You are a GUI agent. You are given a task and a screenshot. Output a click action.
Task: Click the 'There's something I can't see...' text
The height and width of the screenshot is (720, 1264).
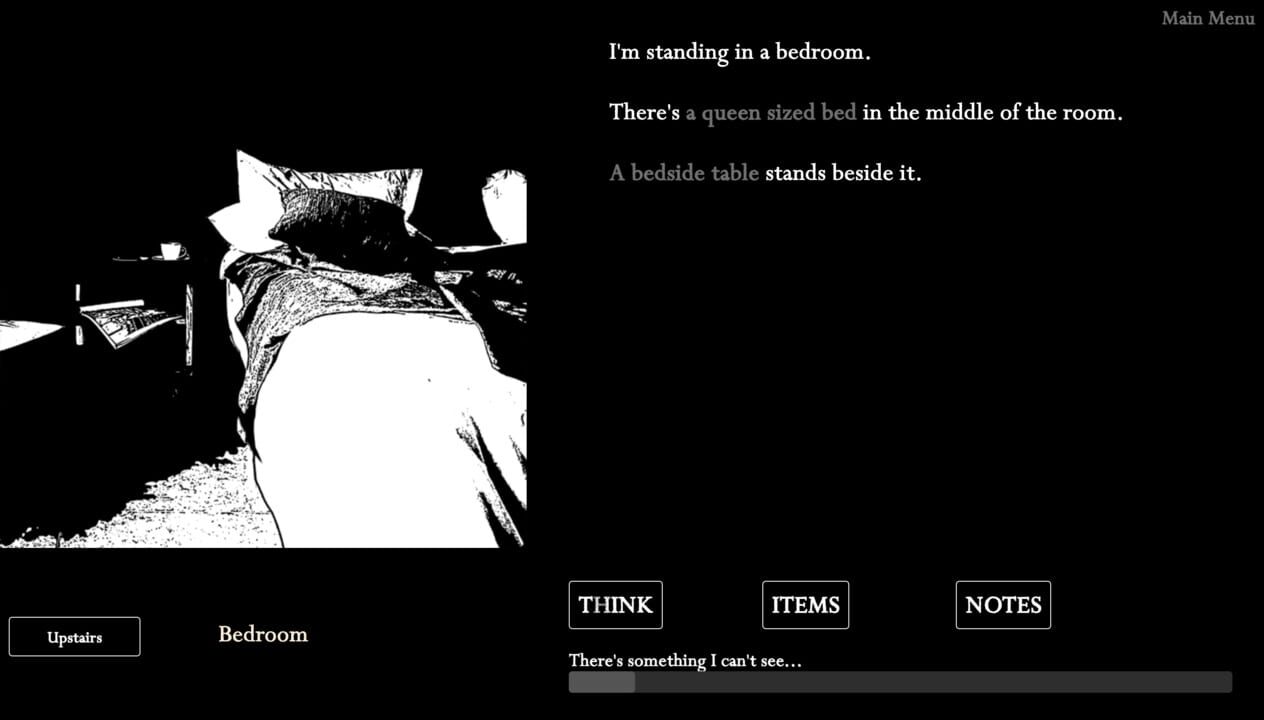coord(685,660)
